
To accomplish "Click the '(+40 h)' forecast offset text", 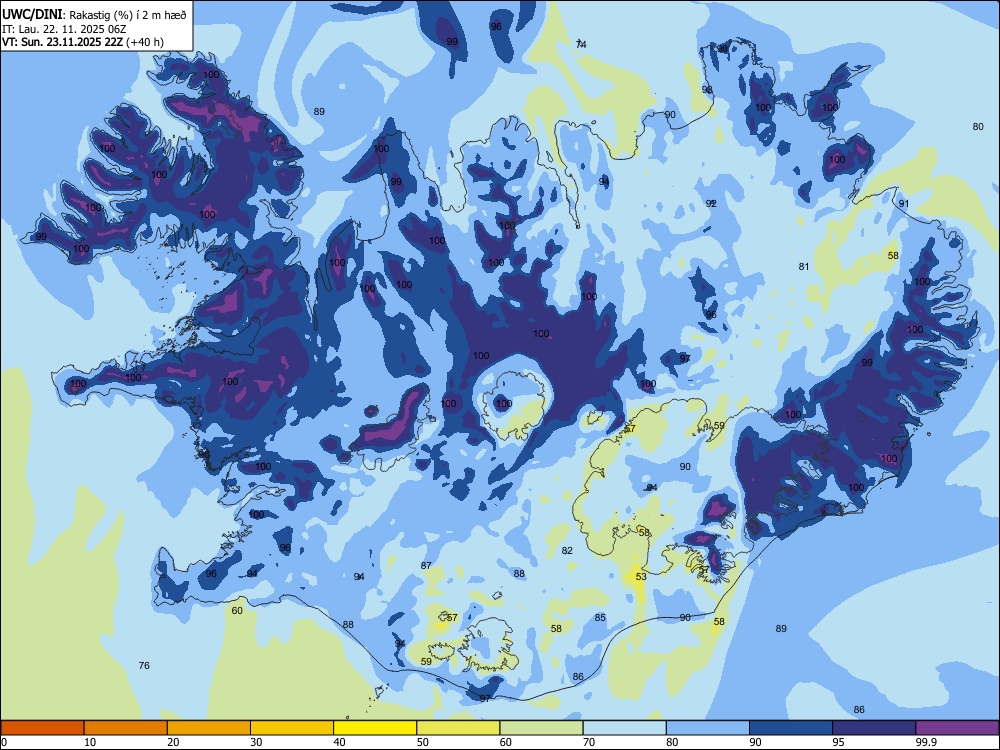I will pyautogui.click(x=145, y=42).
